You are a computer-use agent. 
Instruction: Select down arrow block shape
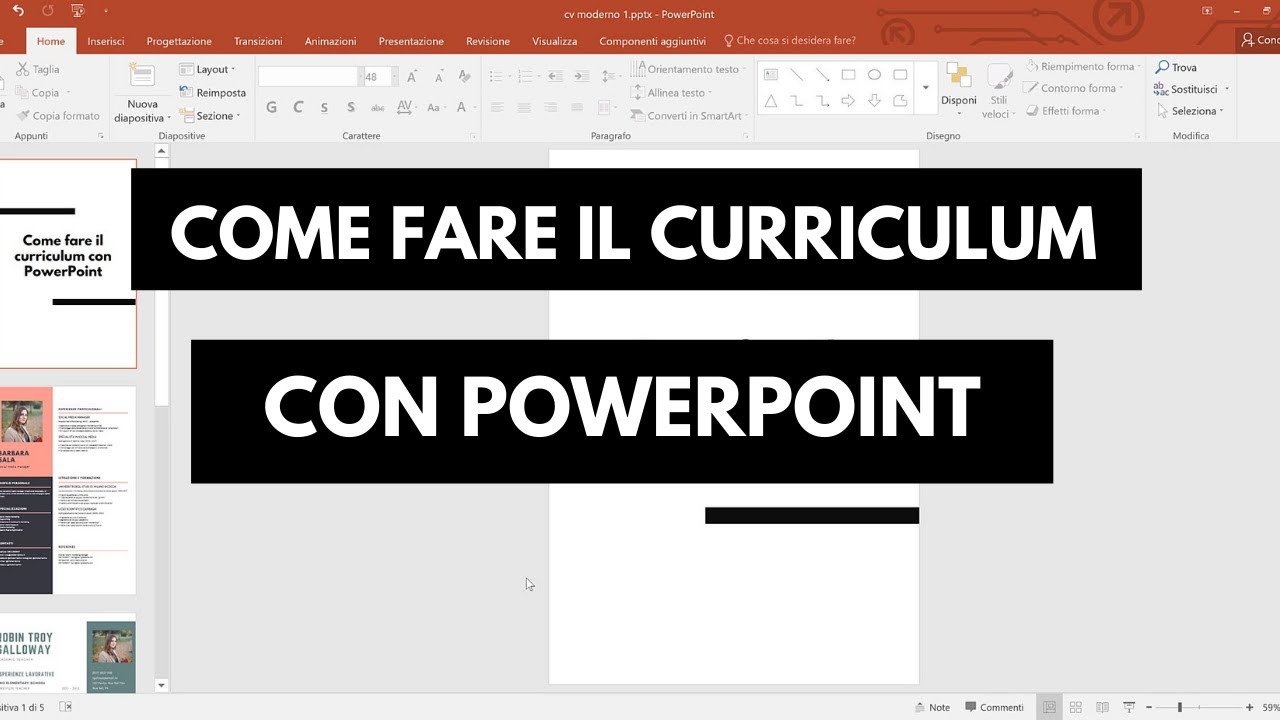(874, 101)
